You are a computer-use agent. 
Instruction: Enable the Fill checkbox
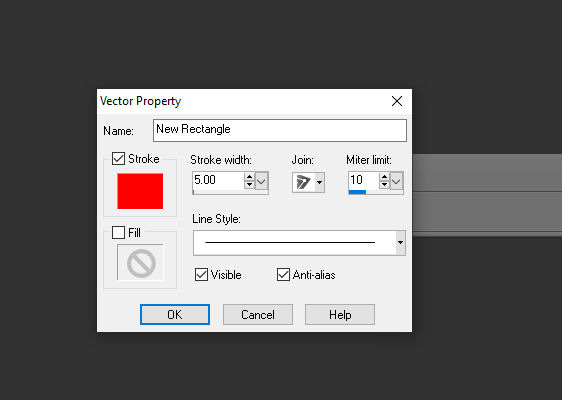coord(118,232)
